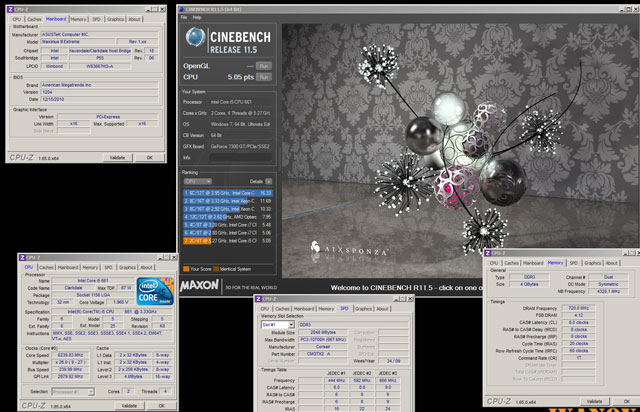
Task: Select ranking row 6C/12T @ 3.95 GHz
Action: [x=228, y=193]
